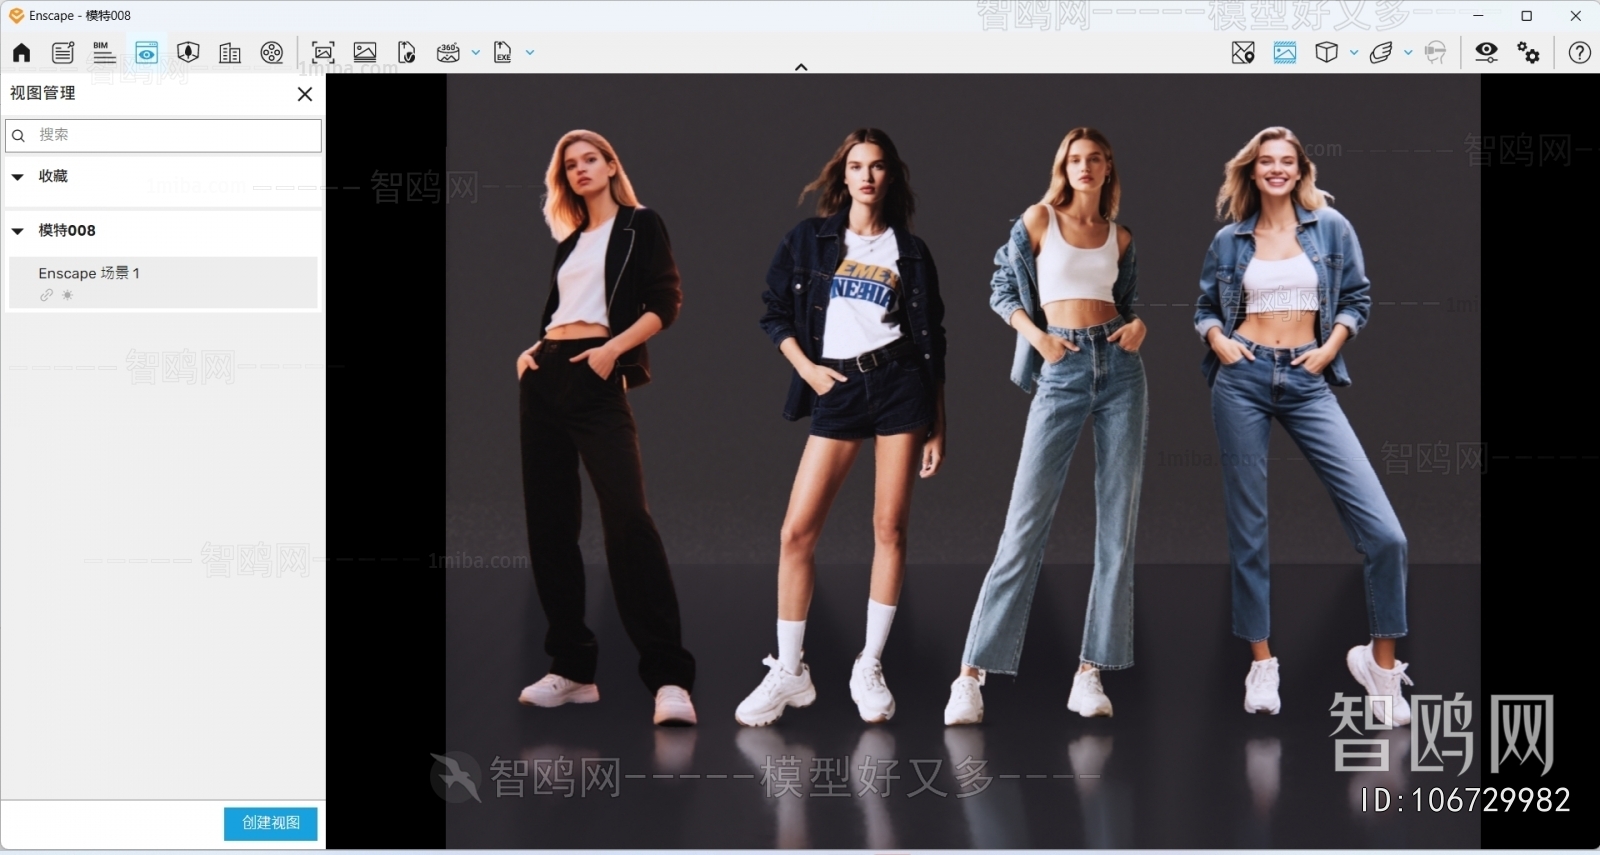Close the 视图管理 panel
This screenshot has width=1600, height=855.
click(x=305, y=94)
